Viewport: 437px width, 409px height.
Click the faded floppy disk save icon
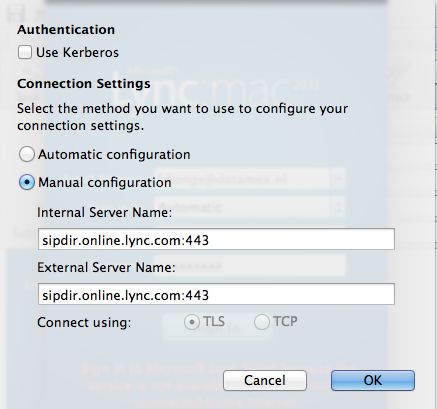[16, 13]
